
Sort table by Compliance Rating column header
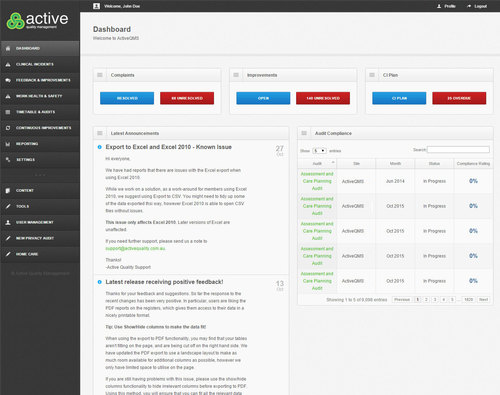point(473,163)
